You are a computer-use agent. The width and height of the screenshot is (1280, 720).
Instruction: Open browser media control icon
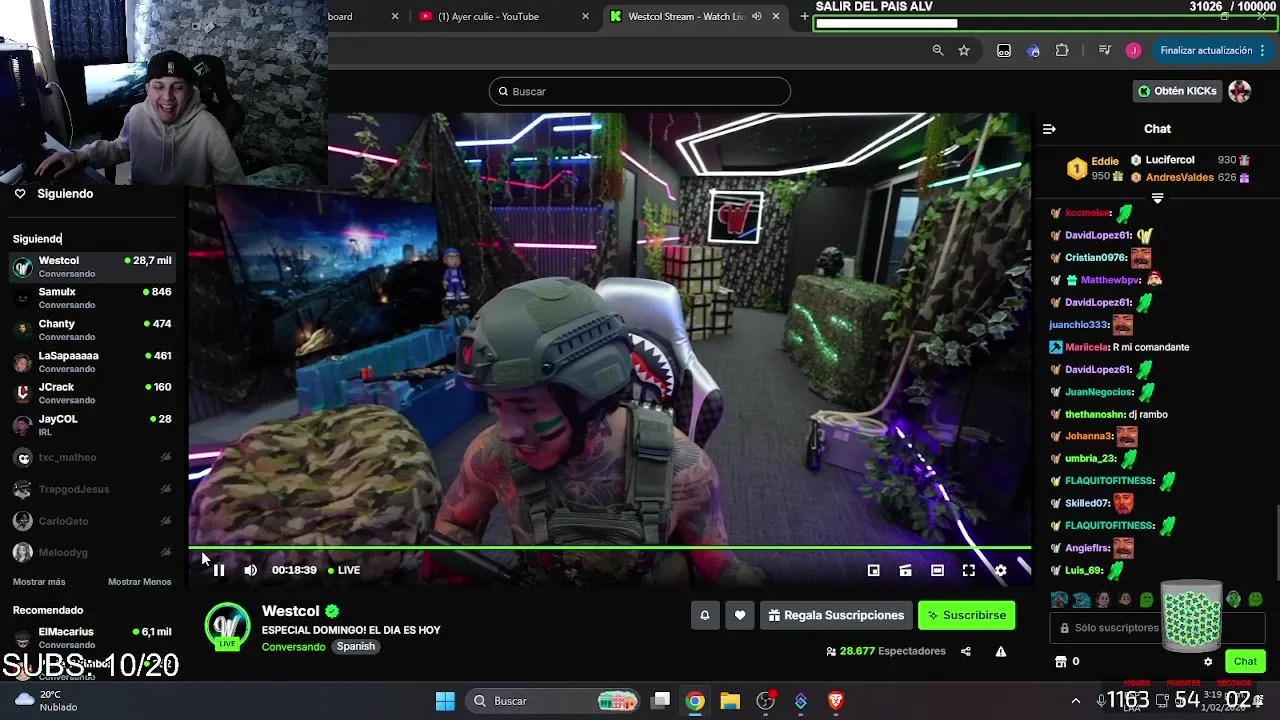[x=1104, y=50]
